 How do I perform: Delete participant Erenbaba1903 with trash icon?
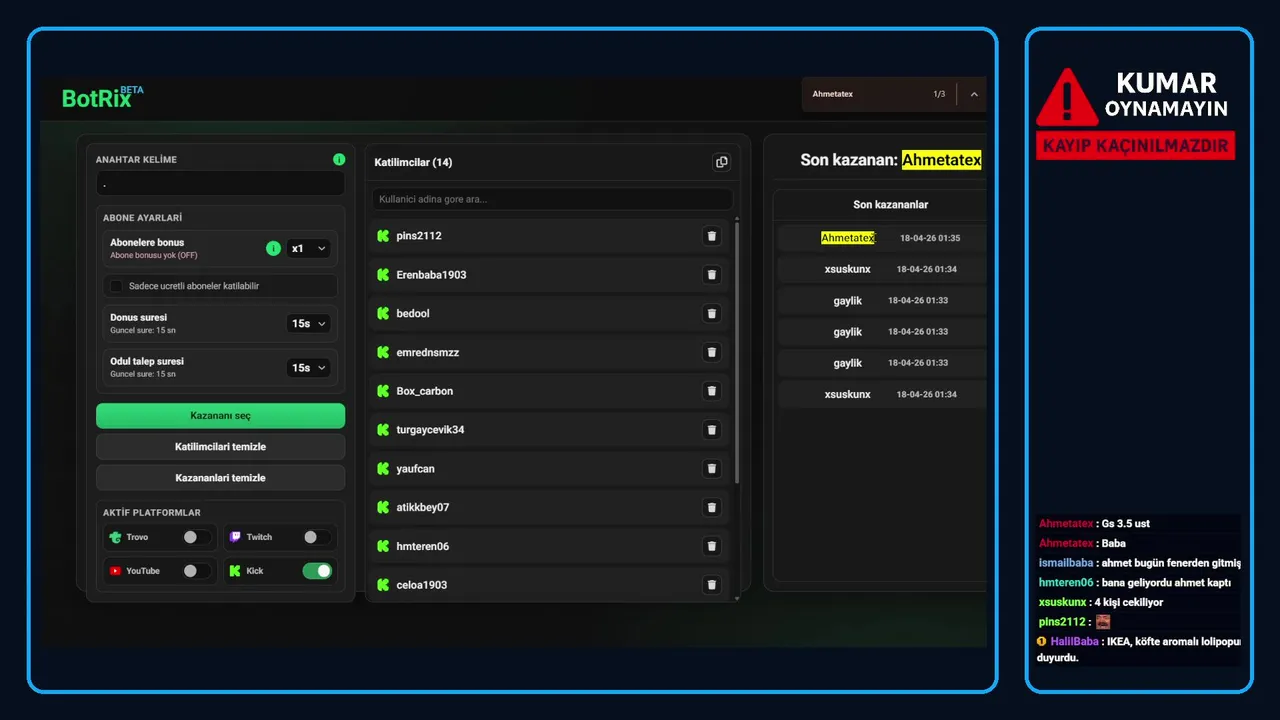[x=712, y=275]
